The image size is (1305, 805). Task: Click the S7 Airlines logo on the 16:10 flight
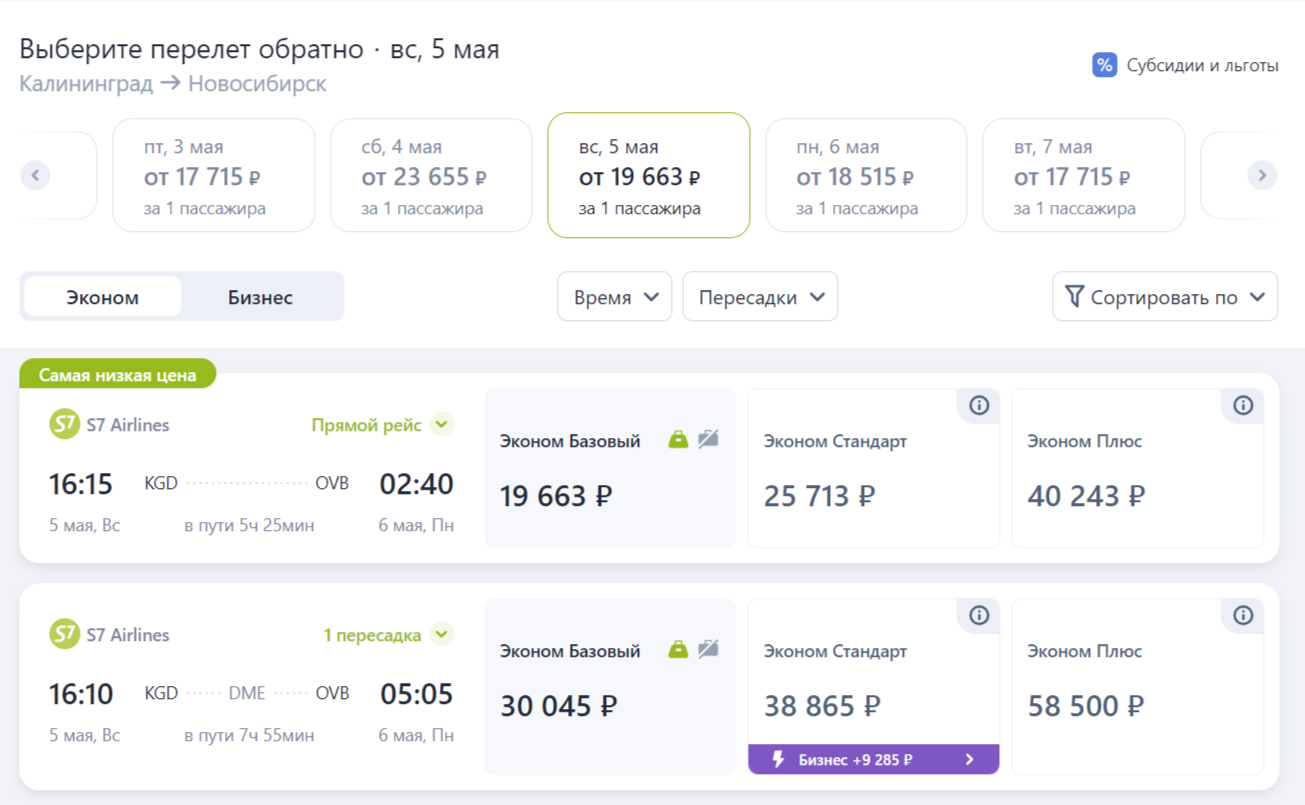click(64, 634)
